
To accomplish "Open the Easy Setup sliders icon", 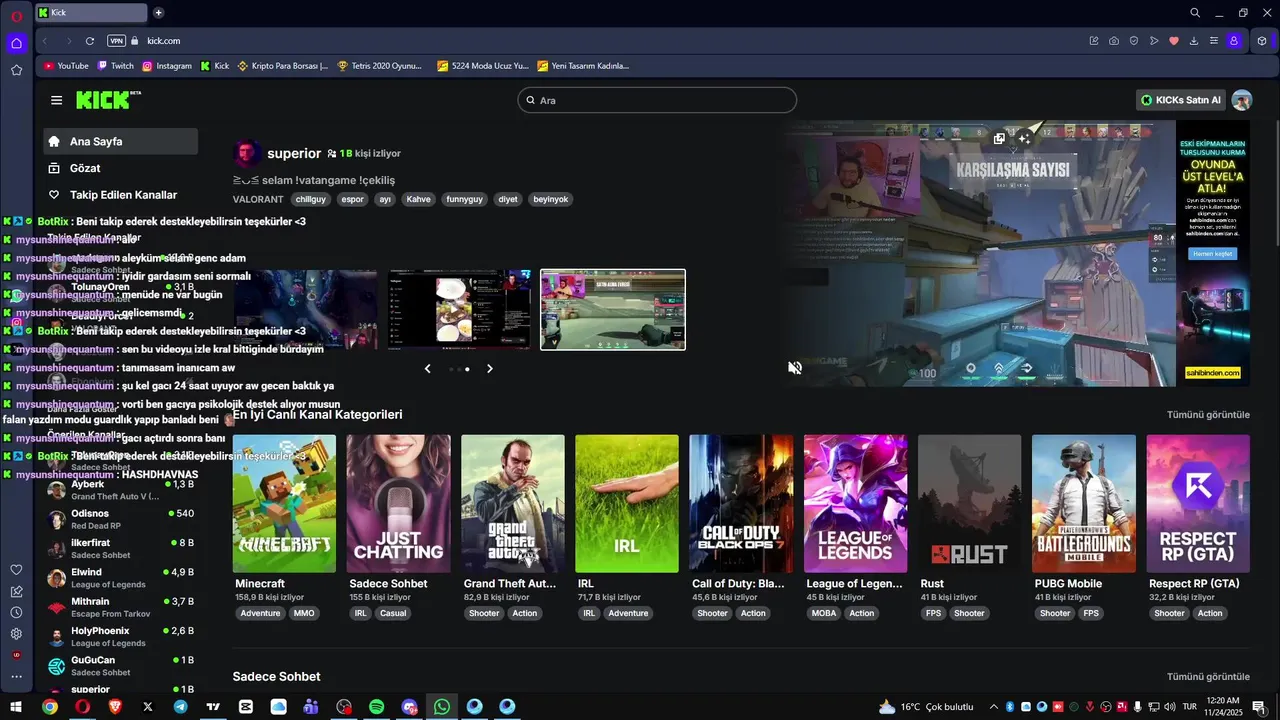I will pos(1214,41).
